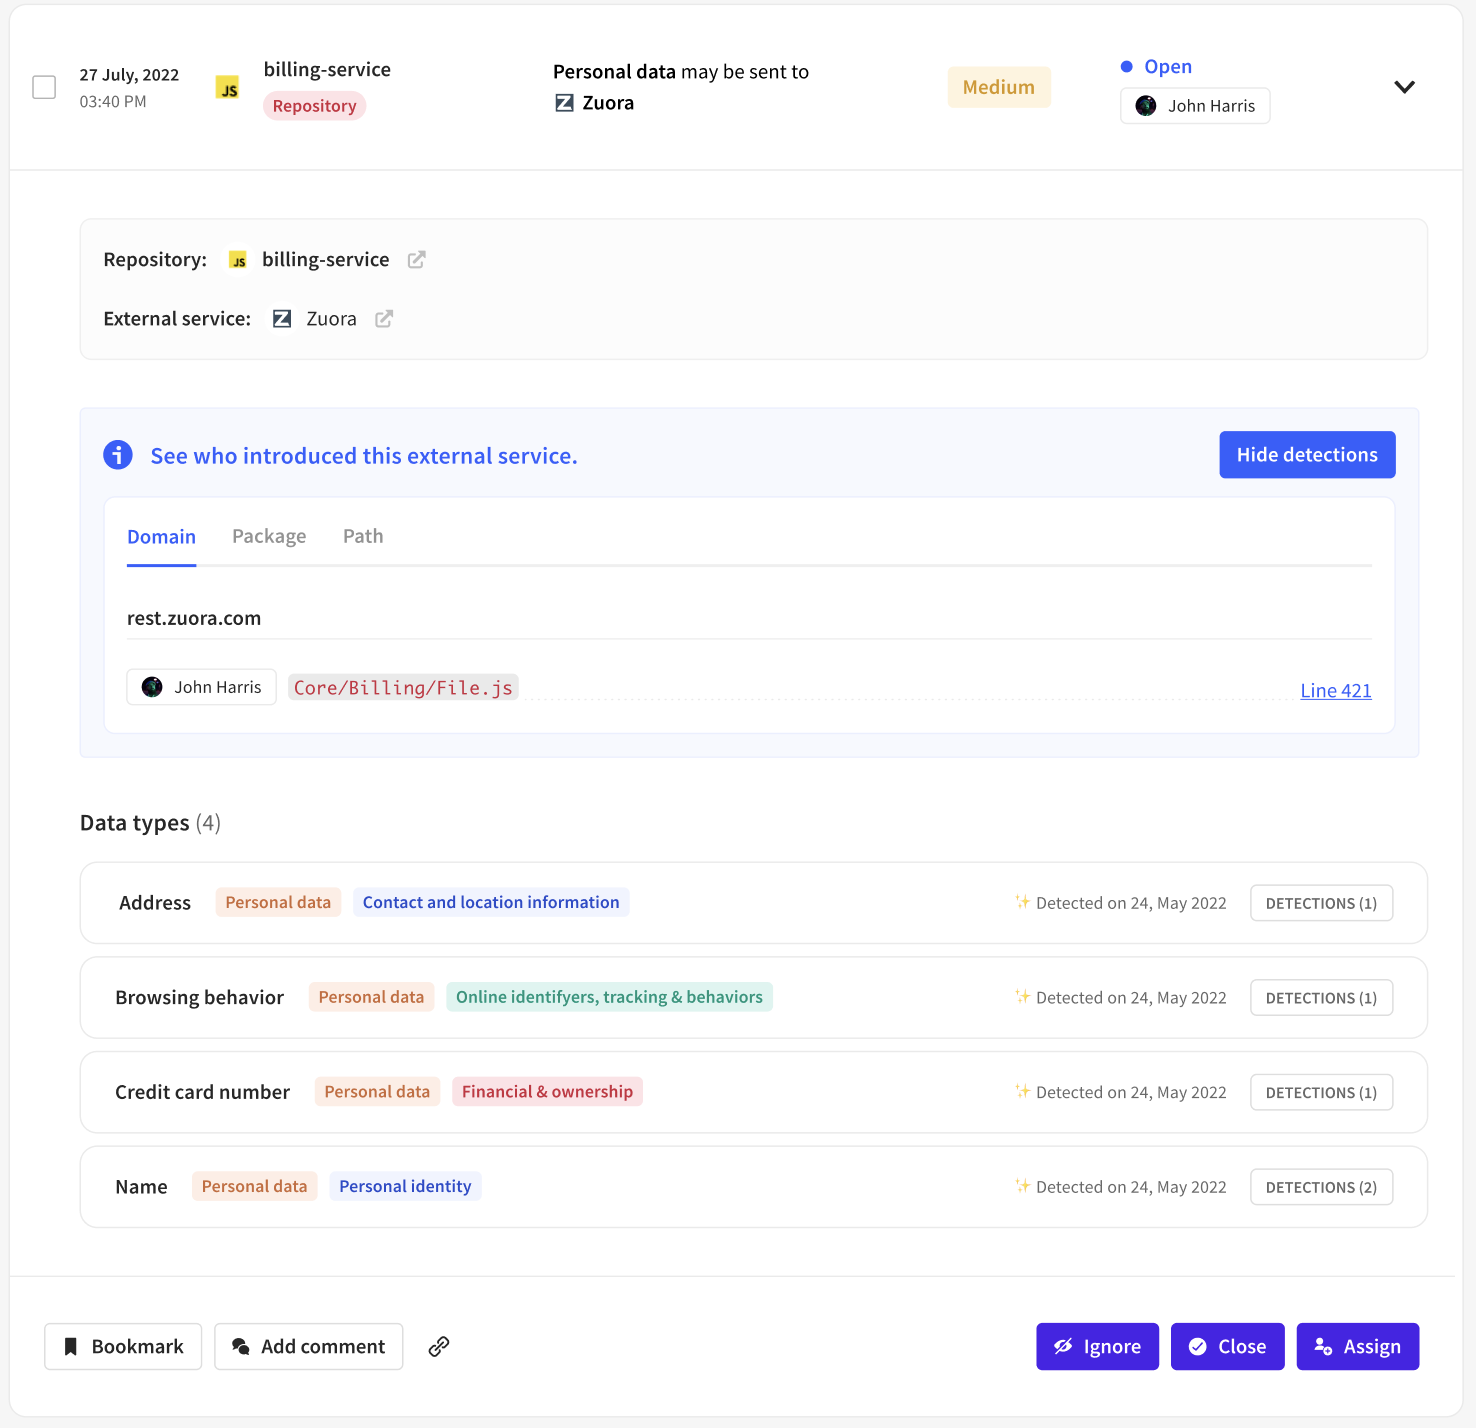Screen dimensions: 1476x1428
Task: Open billing-service repository via external link icon
Action: [417, 260]
